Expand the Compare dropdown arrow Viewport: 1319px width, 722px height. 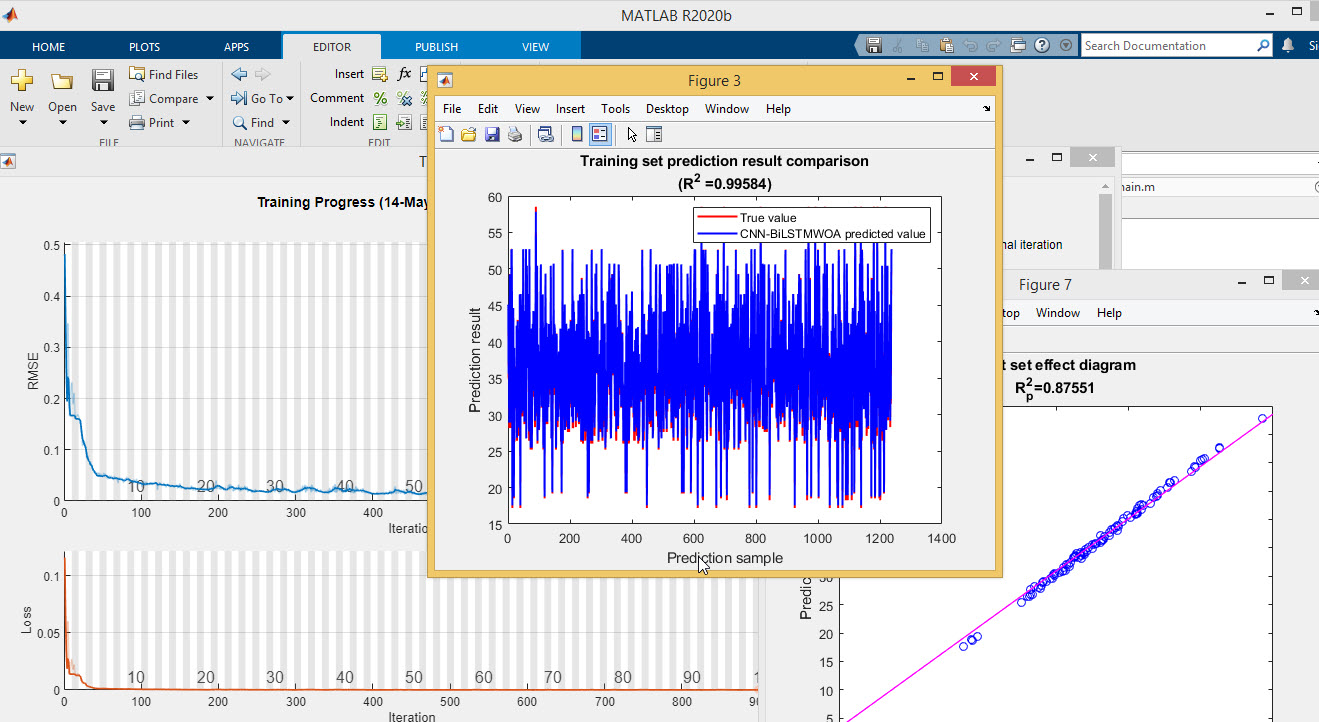point(209,98)
